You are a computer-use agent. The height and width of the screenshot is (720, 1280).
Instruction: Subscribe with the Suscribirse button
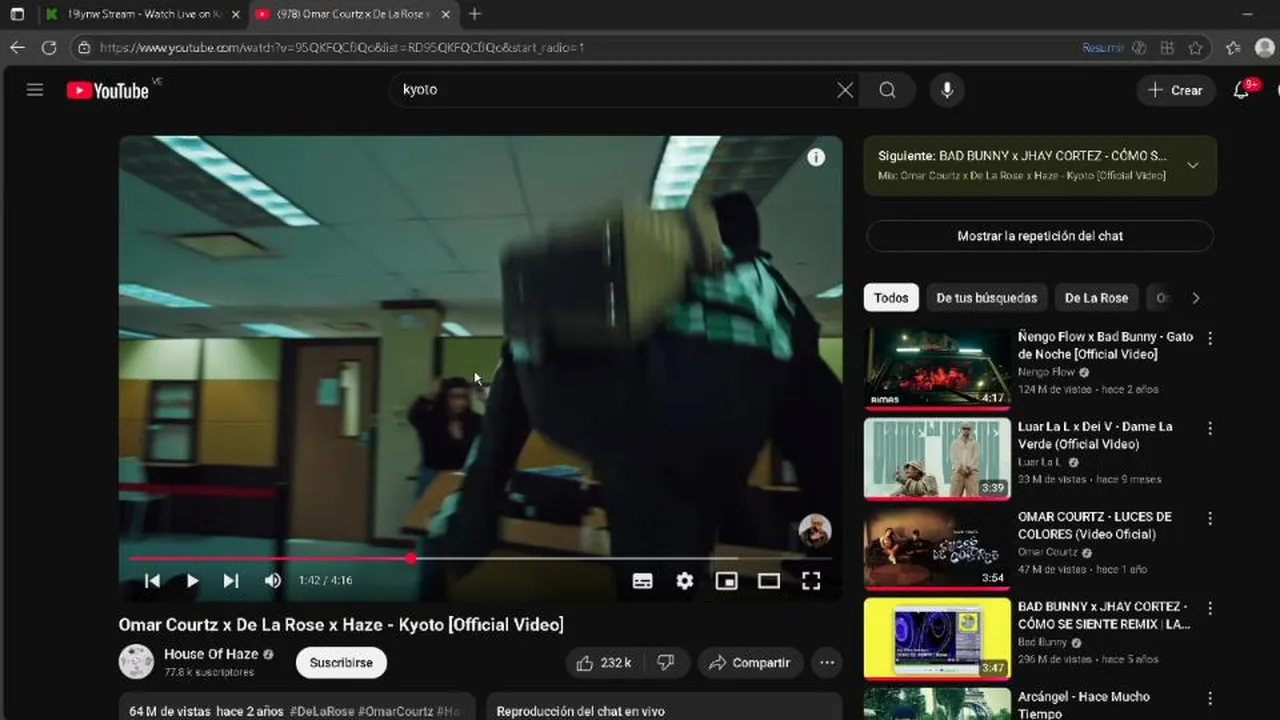(341, 663)
